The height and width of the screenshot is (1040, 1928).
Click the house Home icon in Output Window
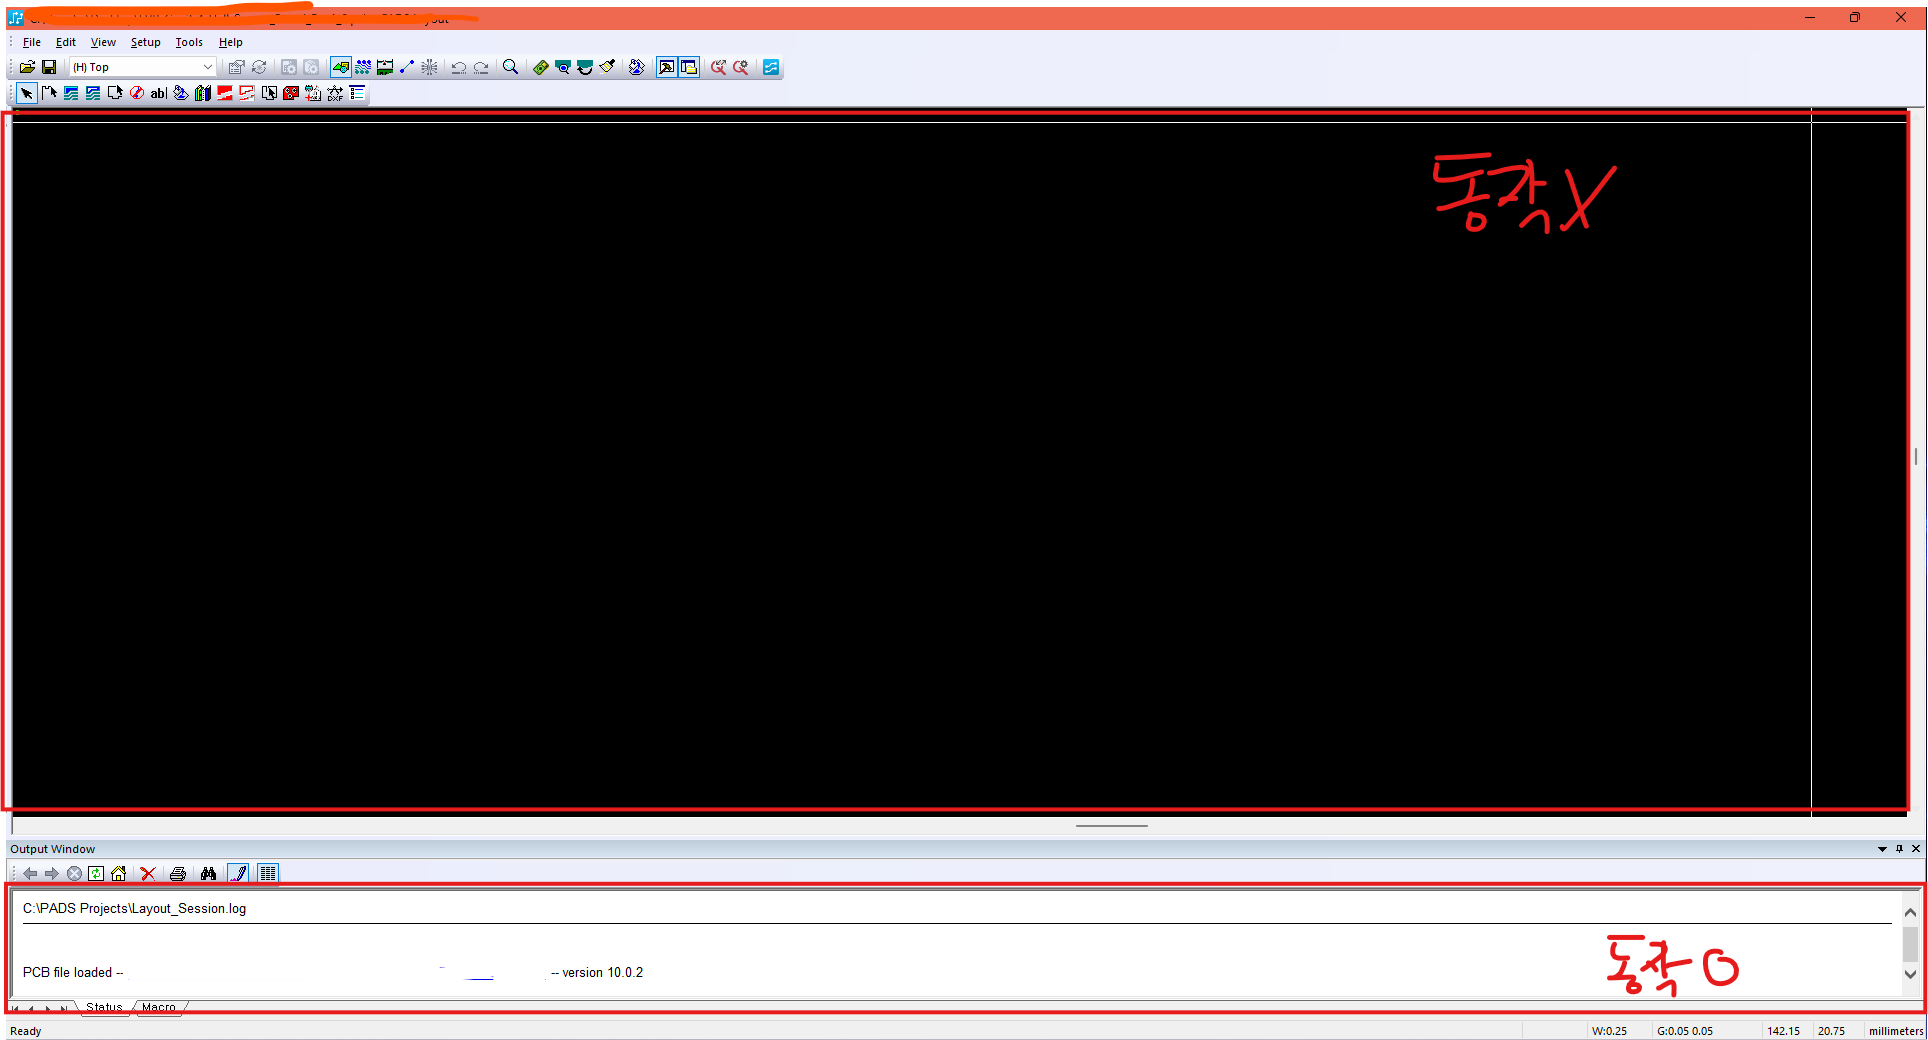(x=119, y=873)
